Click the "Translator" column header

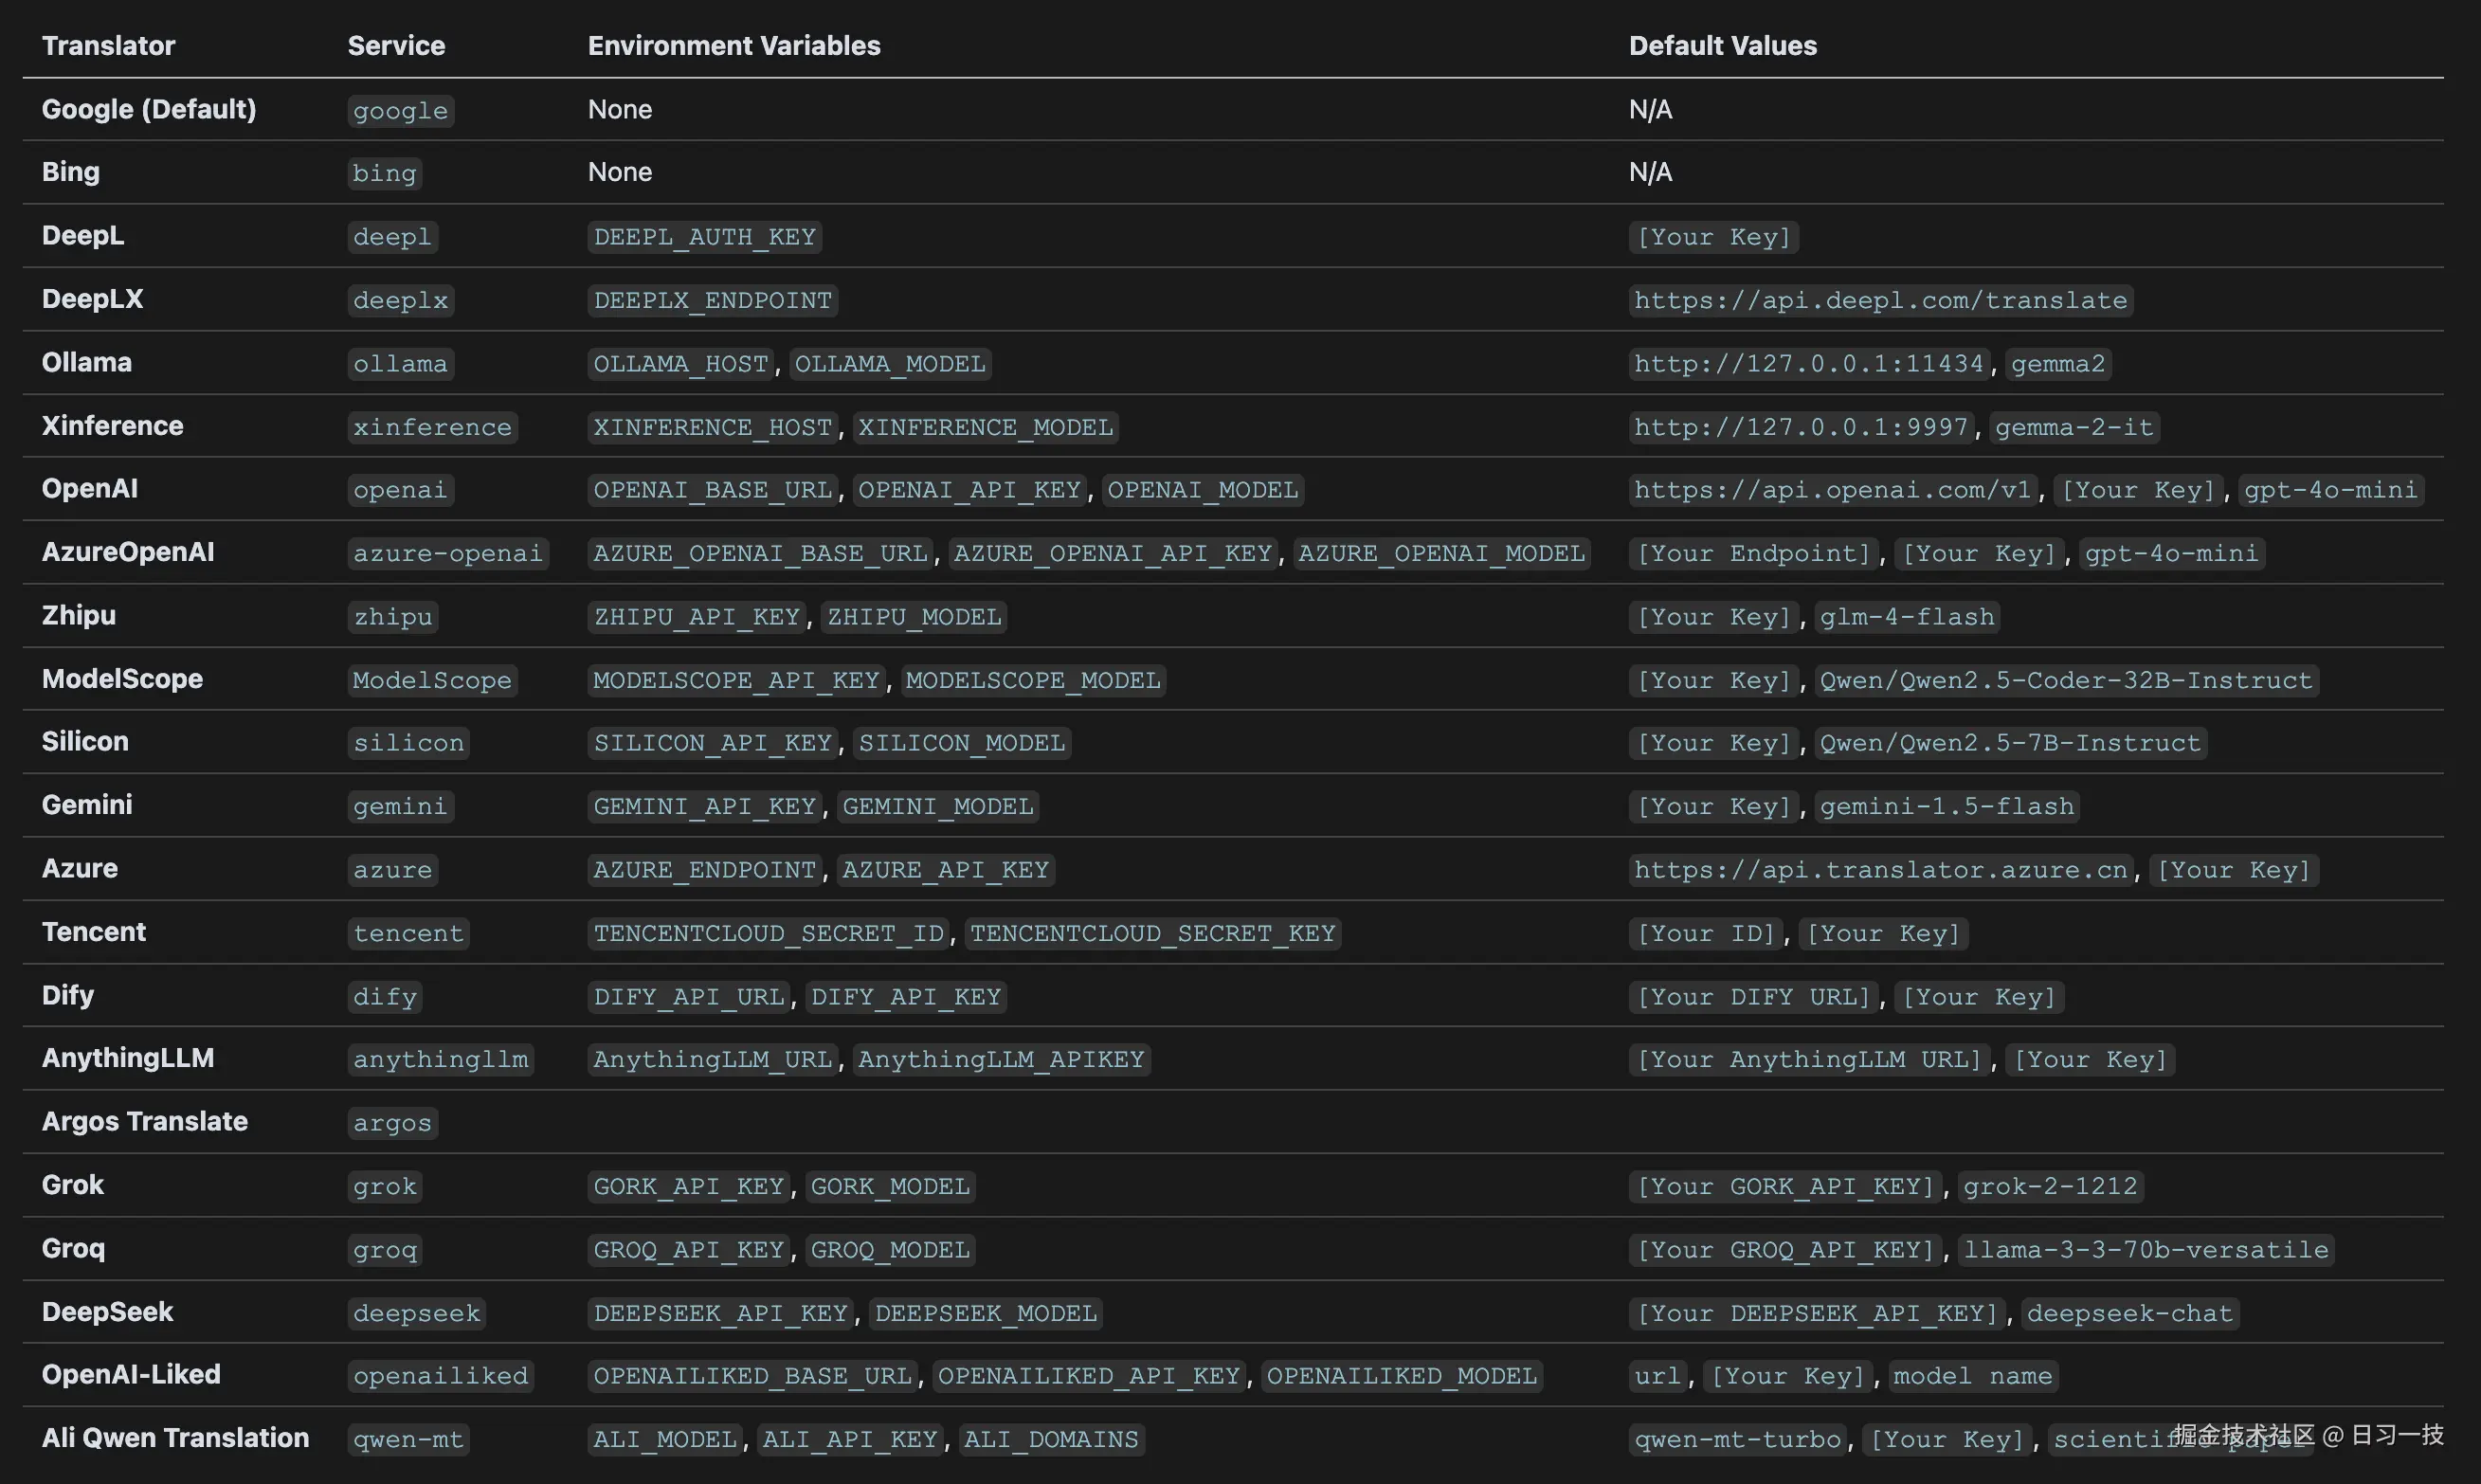[x=108, y=46]
